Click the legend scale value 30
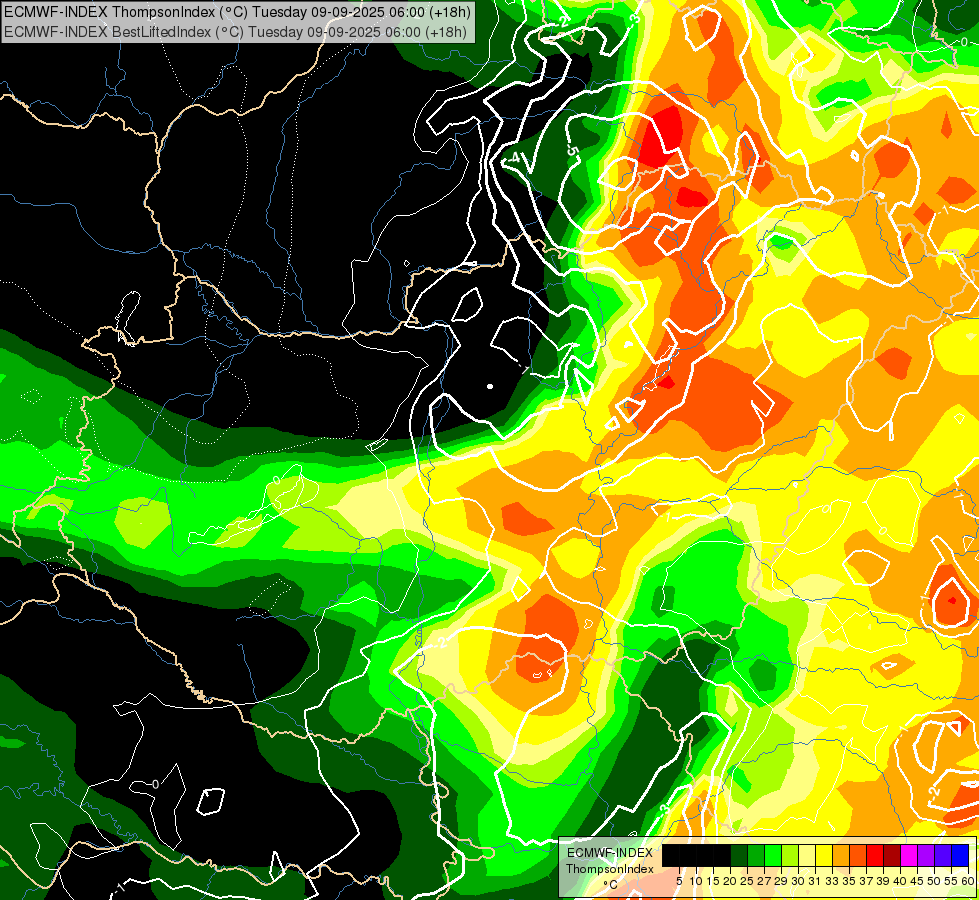 click(799, 881)
